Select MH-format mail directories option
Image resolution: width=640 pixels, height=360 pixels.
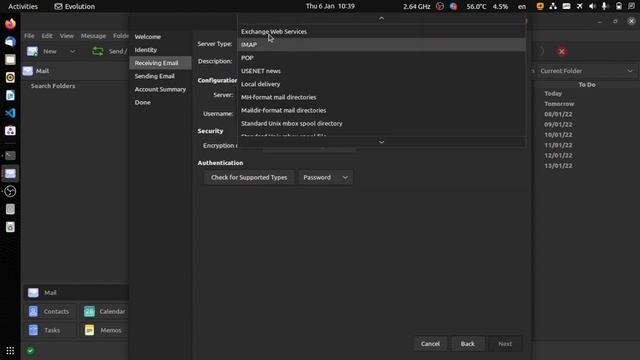point(381,97)
